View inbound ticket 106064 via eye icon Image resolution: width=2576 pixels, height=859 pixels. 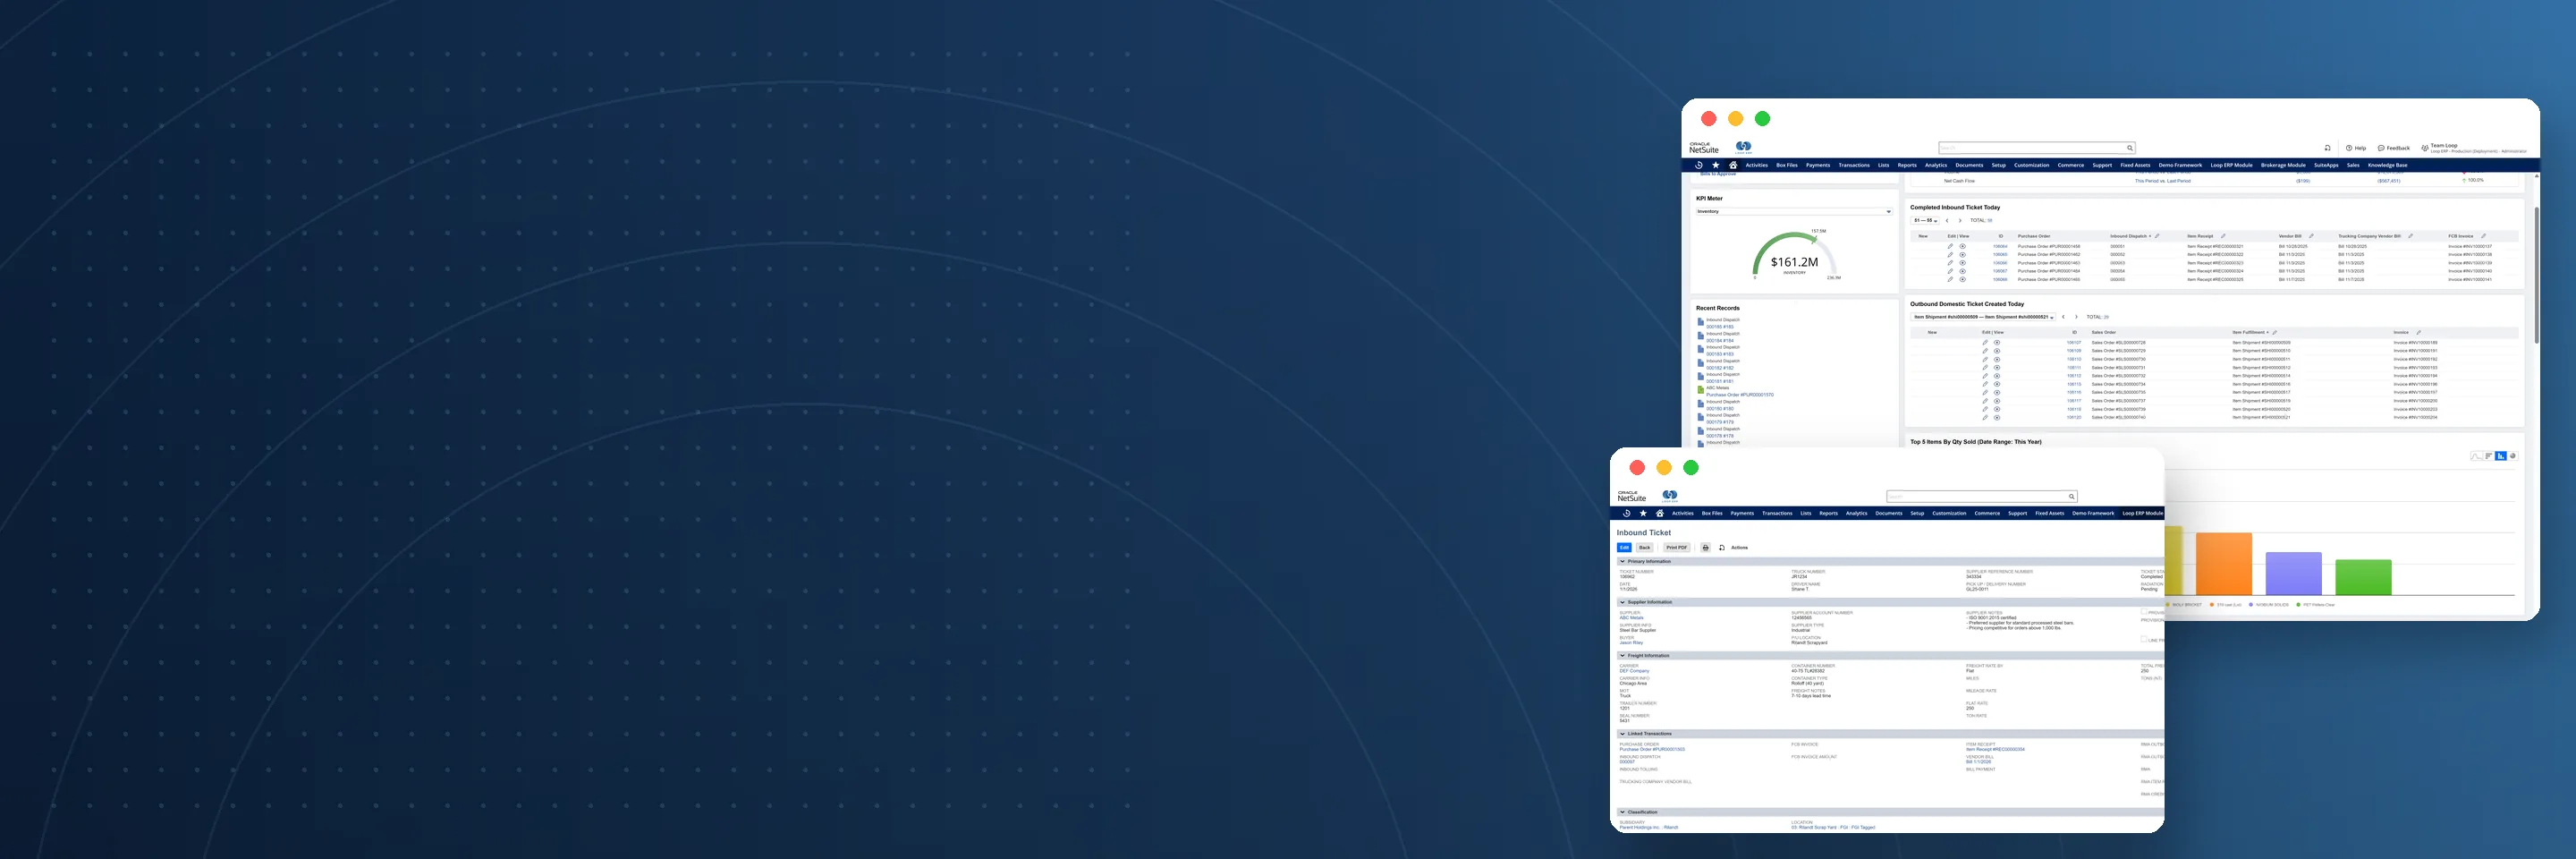coord(1963,247)
